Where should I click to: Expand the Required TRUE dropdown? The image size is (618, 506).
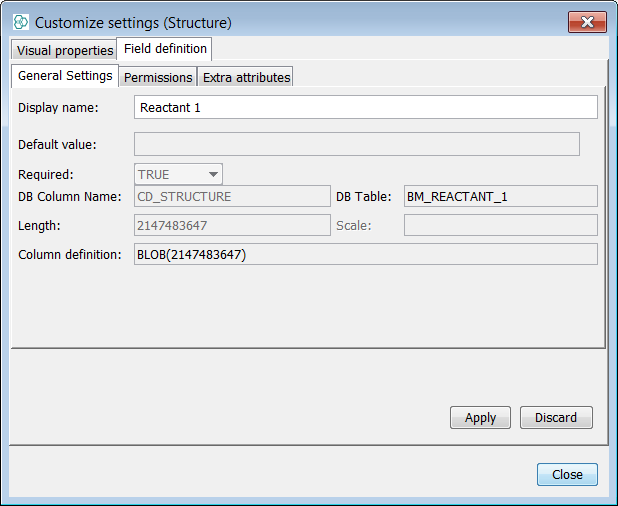coord(178,174)
